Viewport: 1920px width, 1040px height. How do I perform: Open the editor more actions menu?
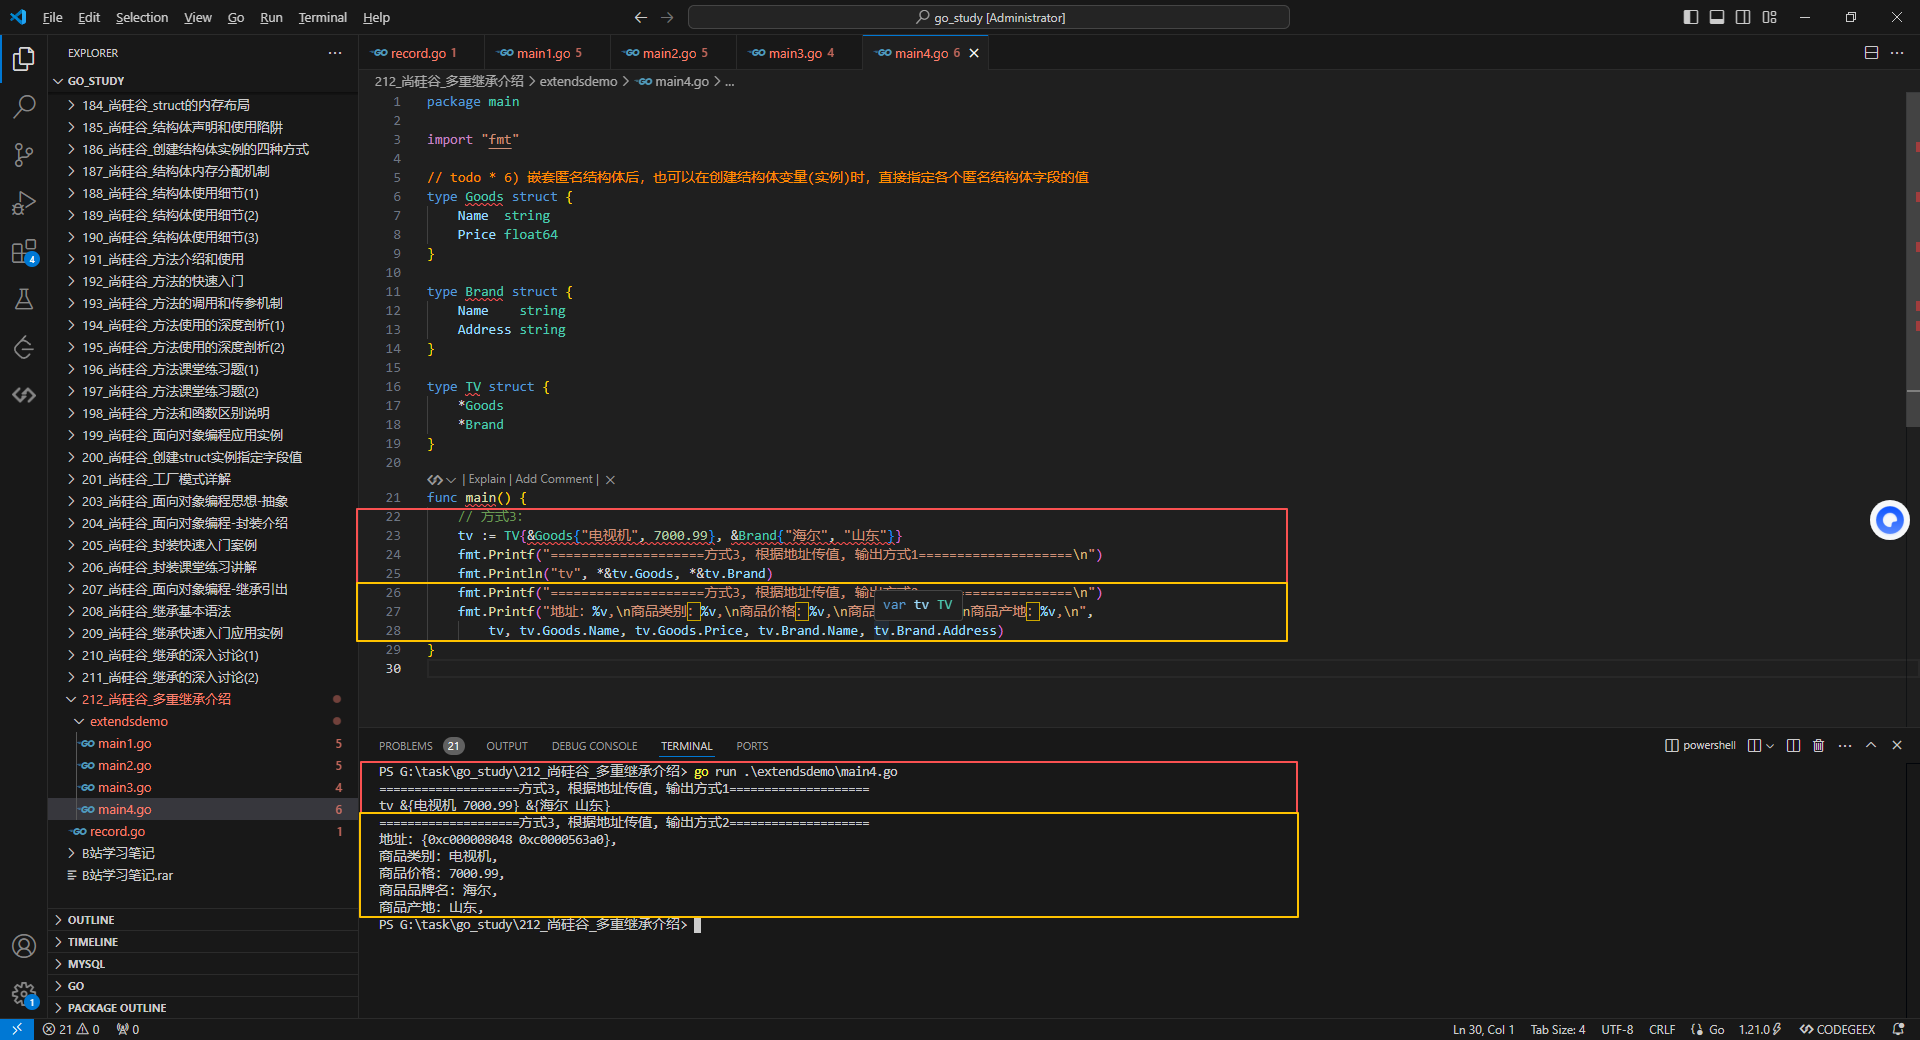tap(1897, 53)
